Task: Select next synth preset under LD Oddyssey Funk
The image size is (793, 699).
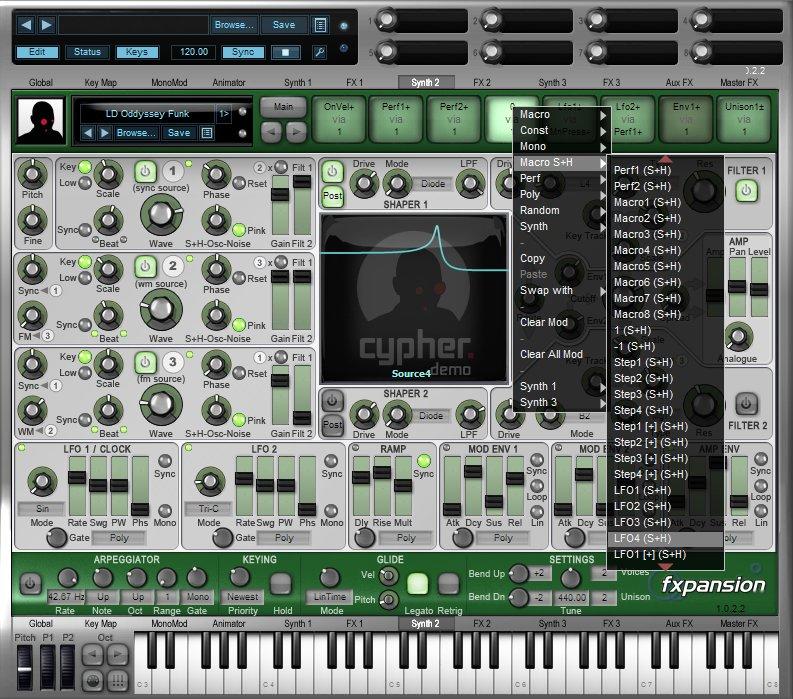Action: (104, 133)
